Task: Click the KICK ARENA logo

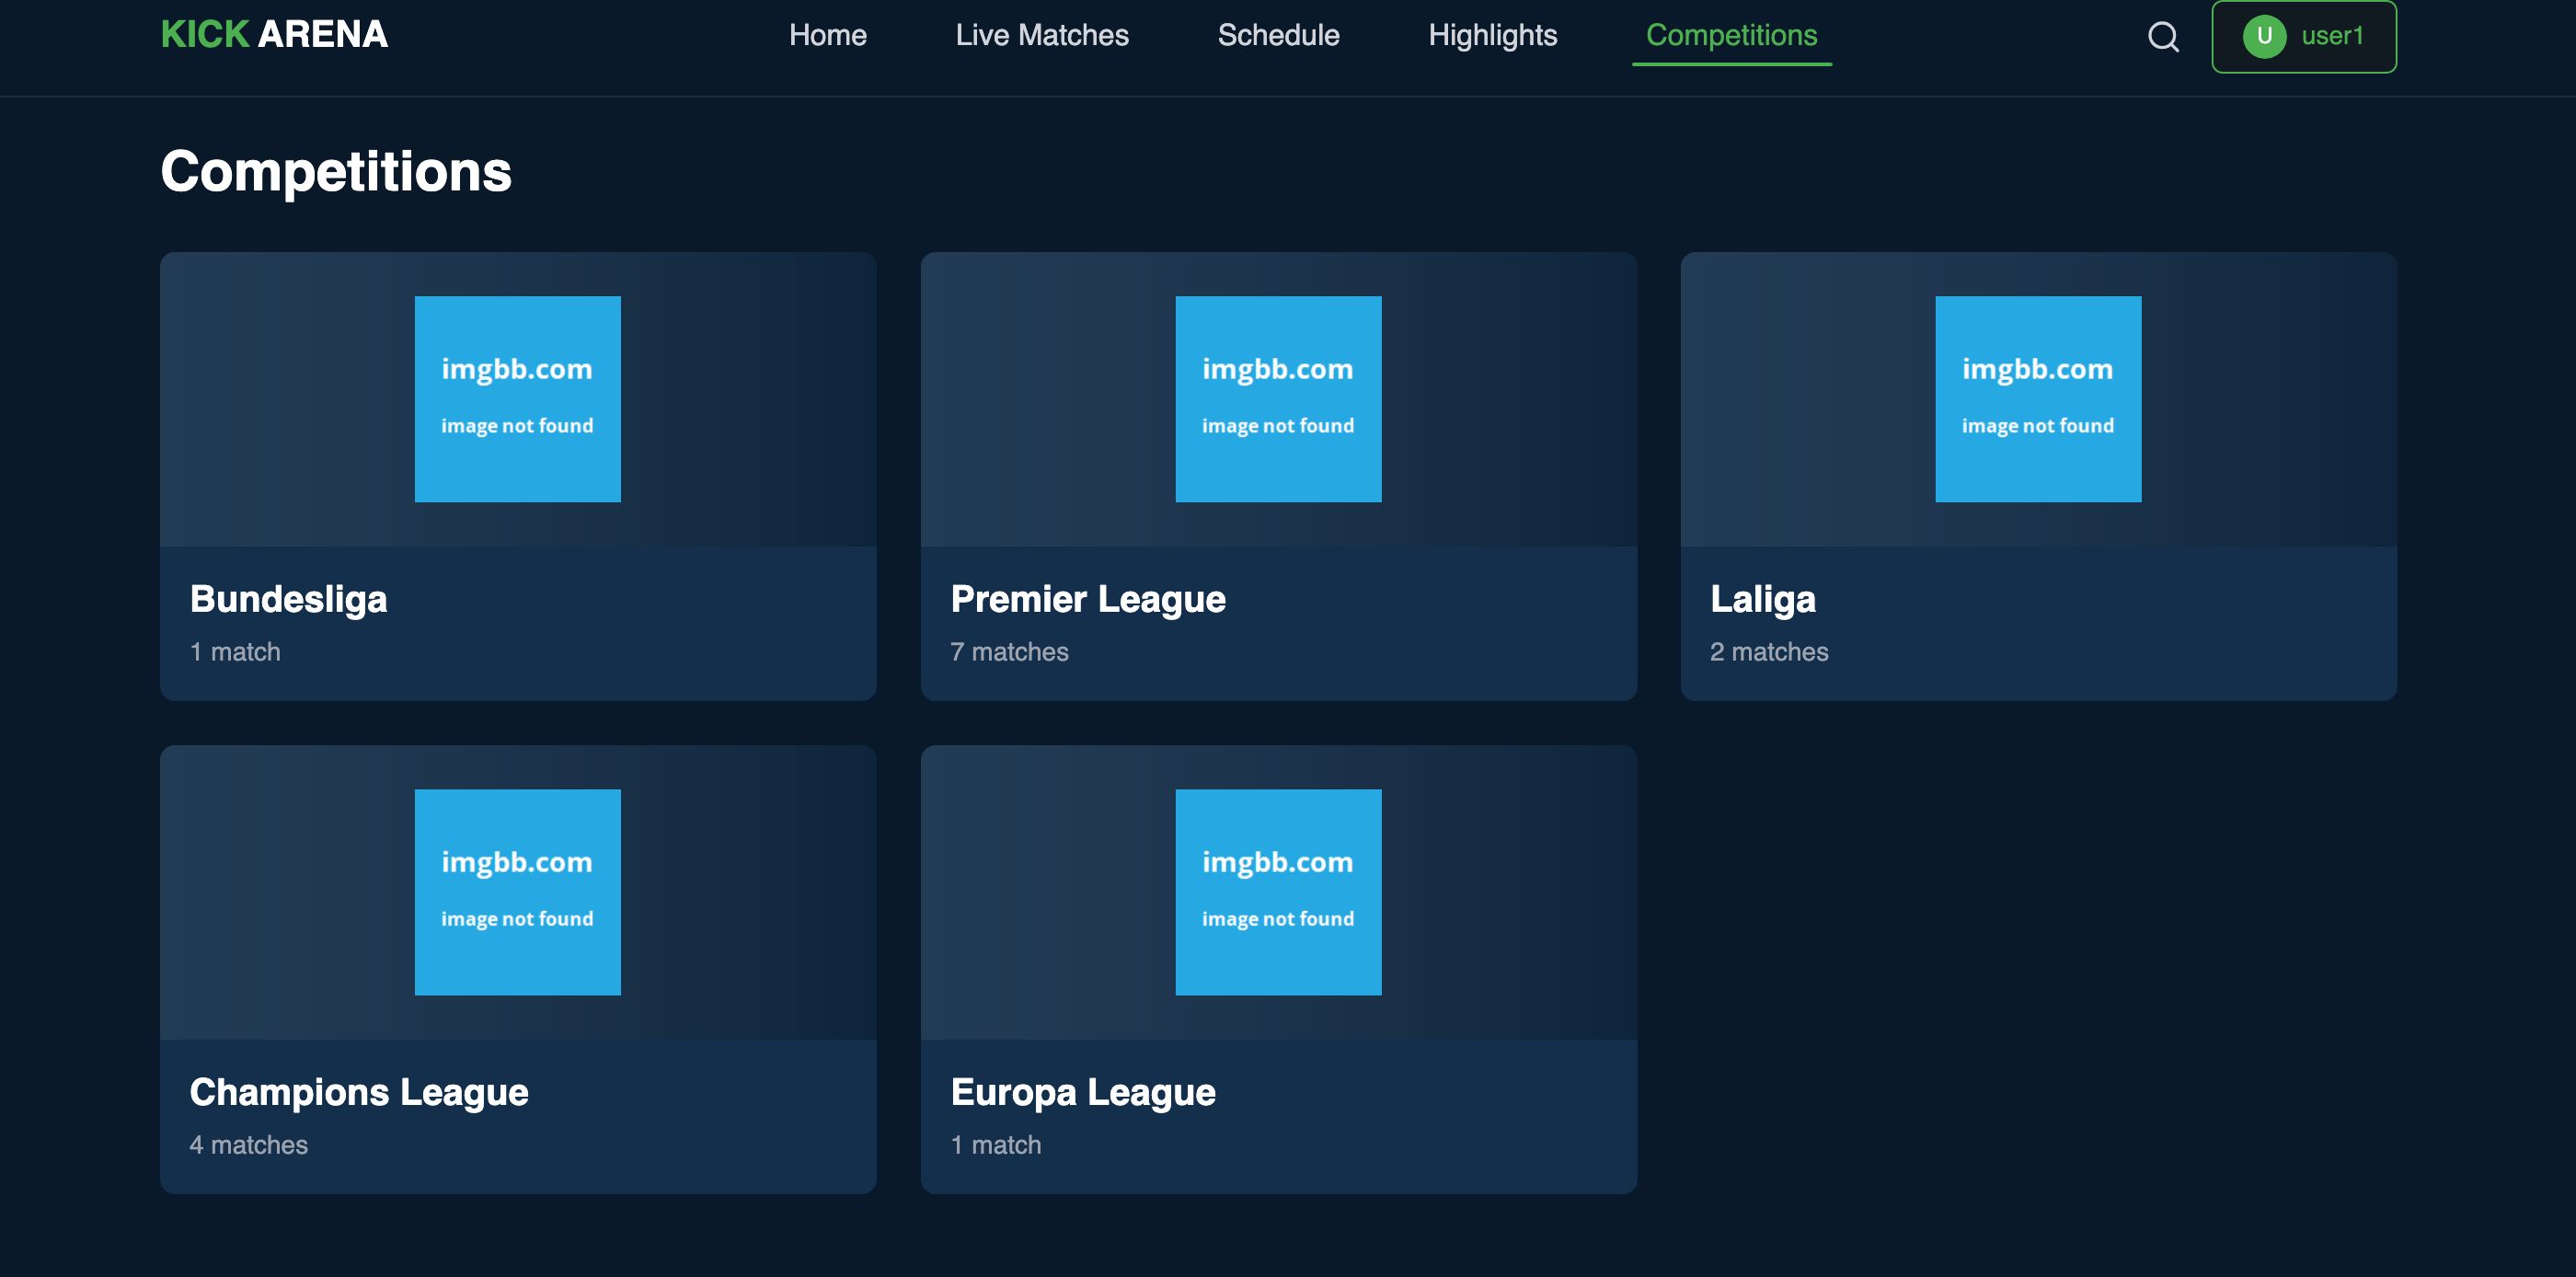Action: [274, 35]
